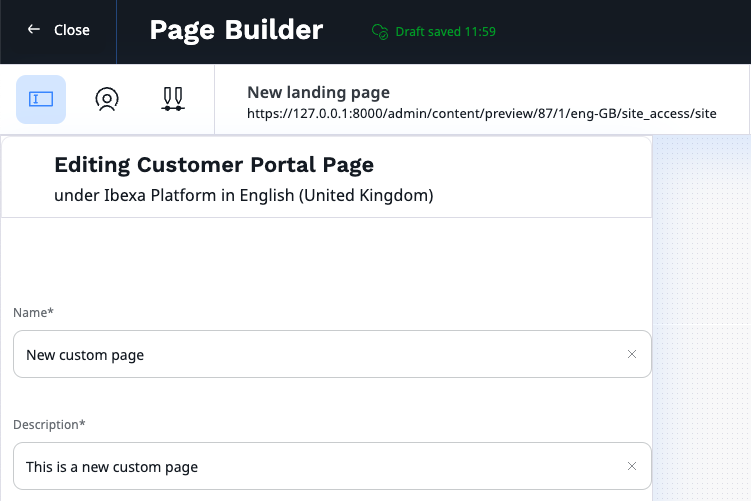Click the preview URL text

[481, 113]
